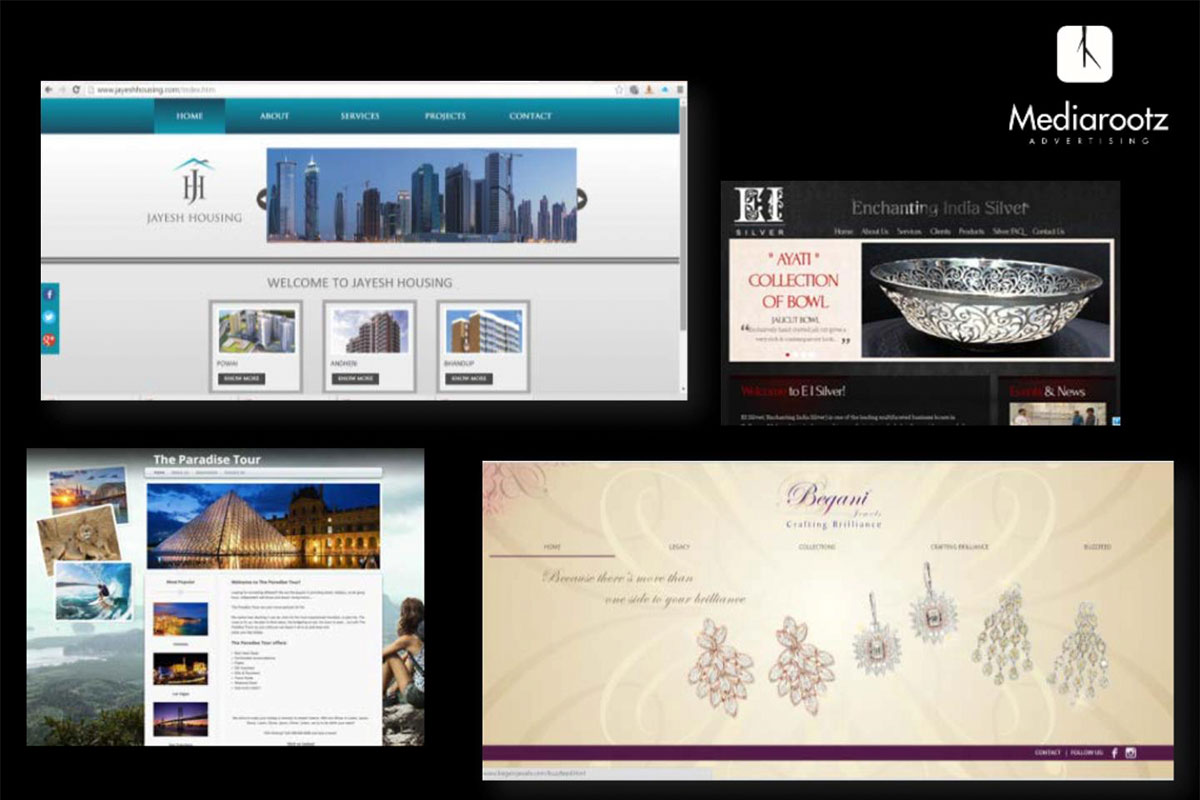
Task: Click Show More under Andheri
Action: pyautogui.click(x=355, y=379)
